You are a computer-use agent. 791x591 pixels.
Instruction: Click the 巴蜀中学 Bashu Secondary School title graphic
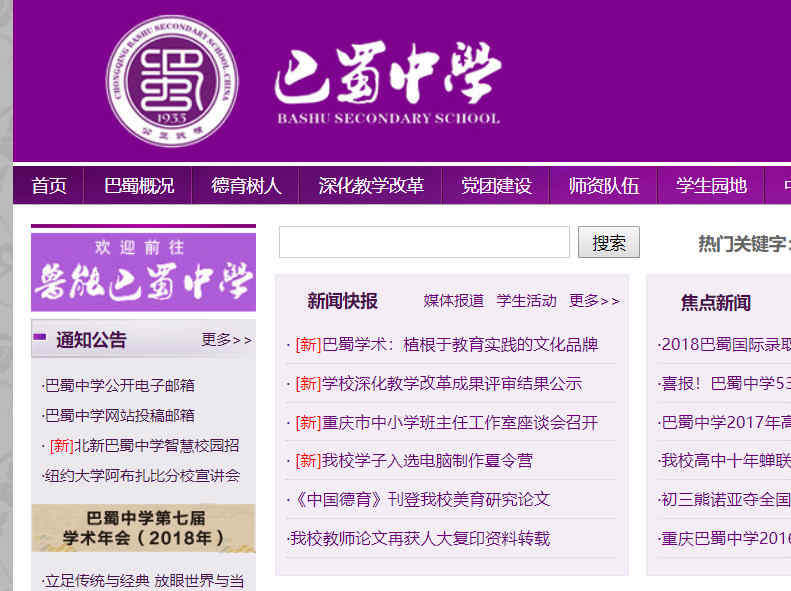pos(388,83)
